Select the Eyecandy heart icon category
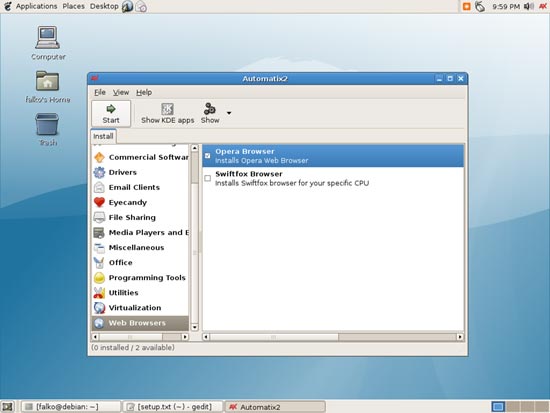The height and width of the screenshot is (413, 550). [99, 202]
